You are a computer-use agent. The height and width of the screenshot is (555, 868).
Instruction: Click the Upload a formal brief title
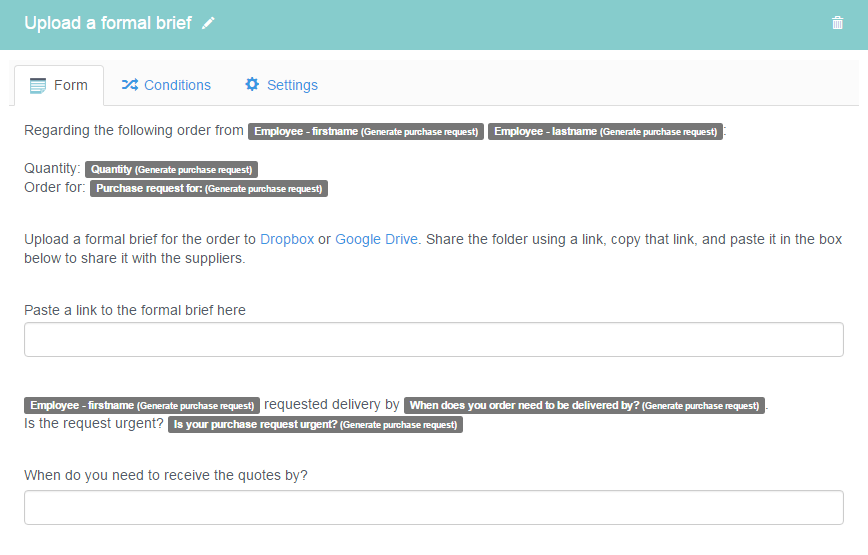[108, 23]
